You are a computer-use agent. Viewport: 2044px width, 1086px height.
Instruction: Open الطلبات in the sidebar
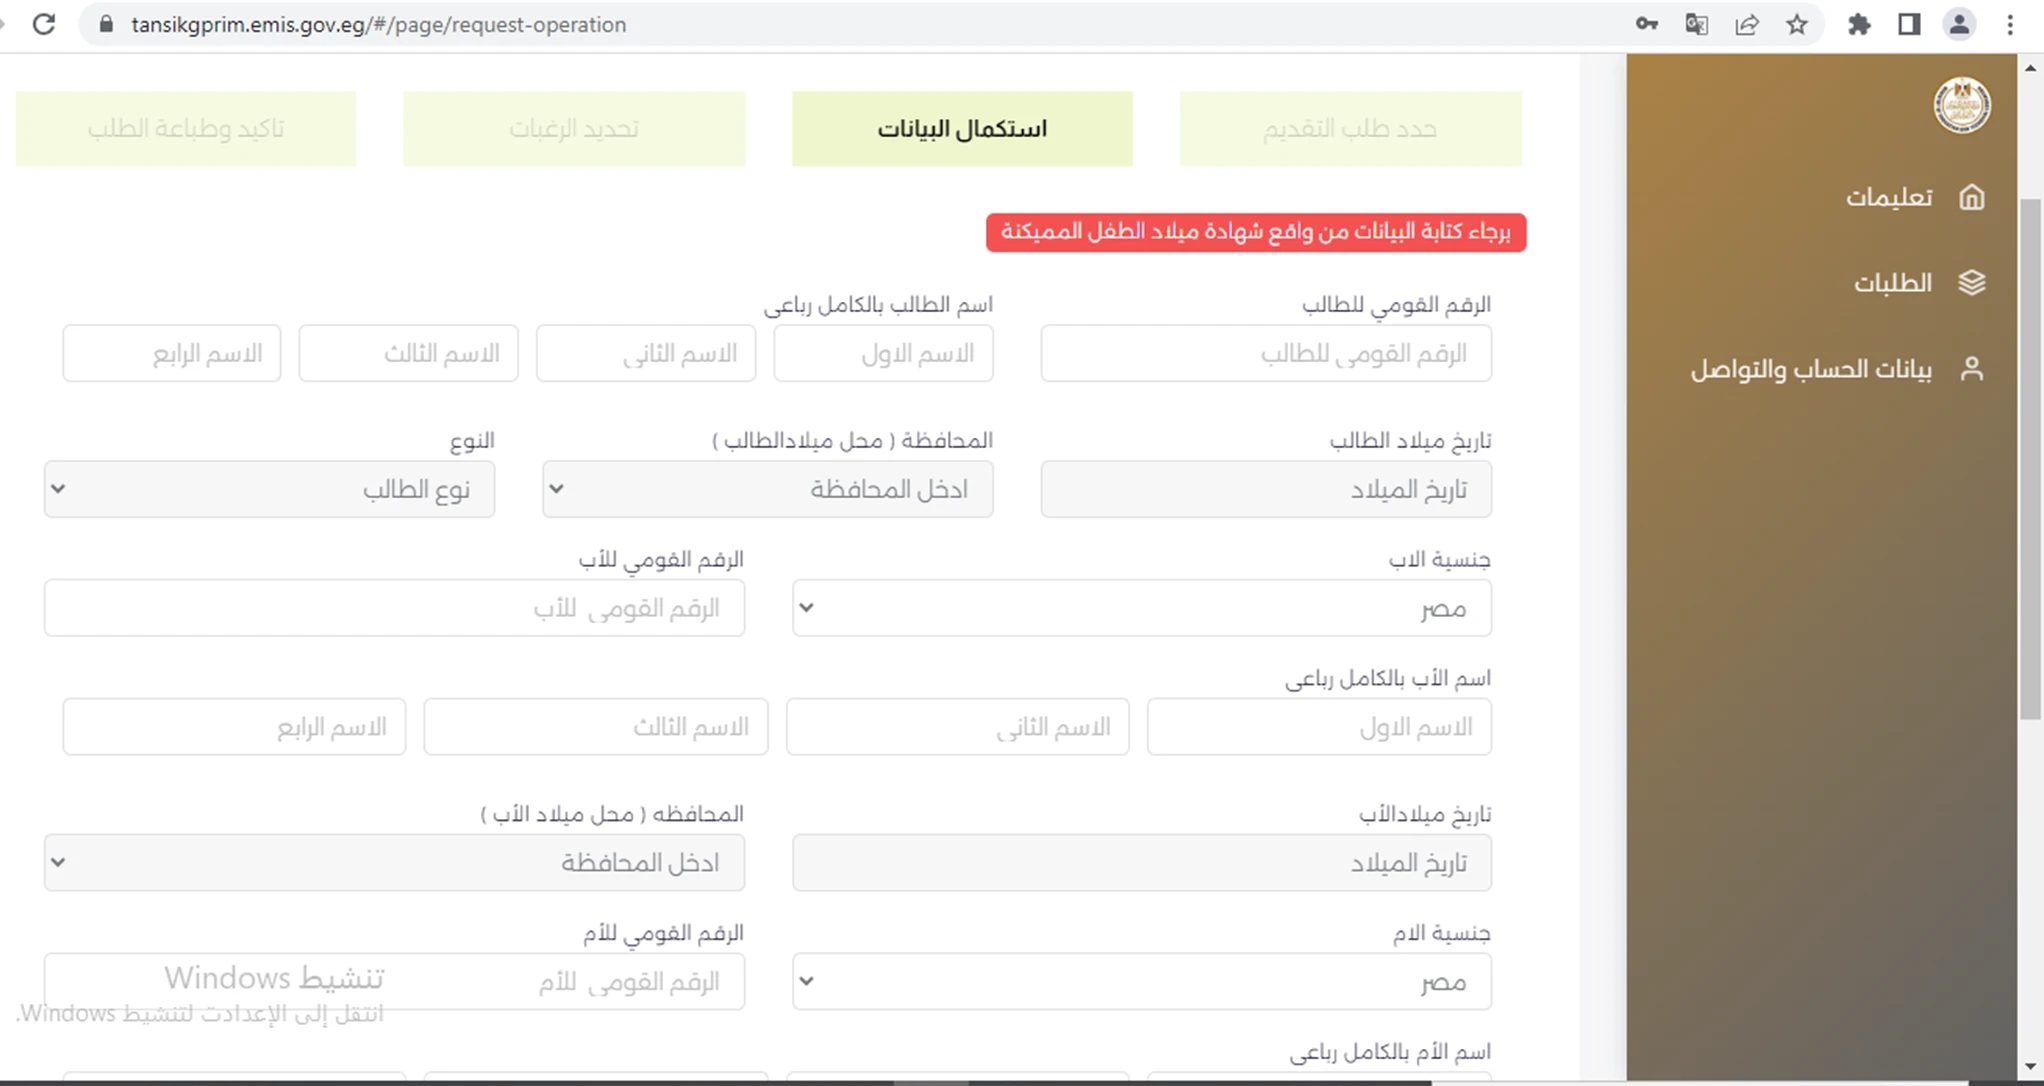[1892, 283]
